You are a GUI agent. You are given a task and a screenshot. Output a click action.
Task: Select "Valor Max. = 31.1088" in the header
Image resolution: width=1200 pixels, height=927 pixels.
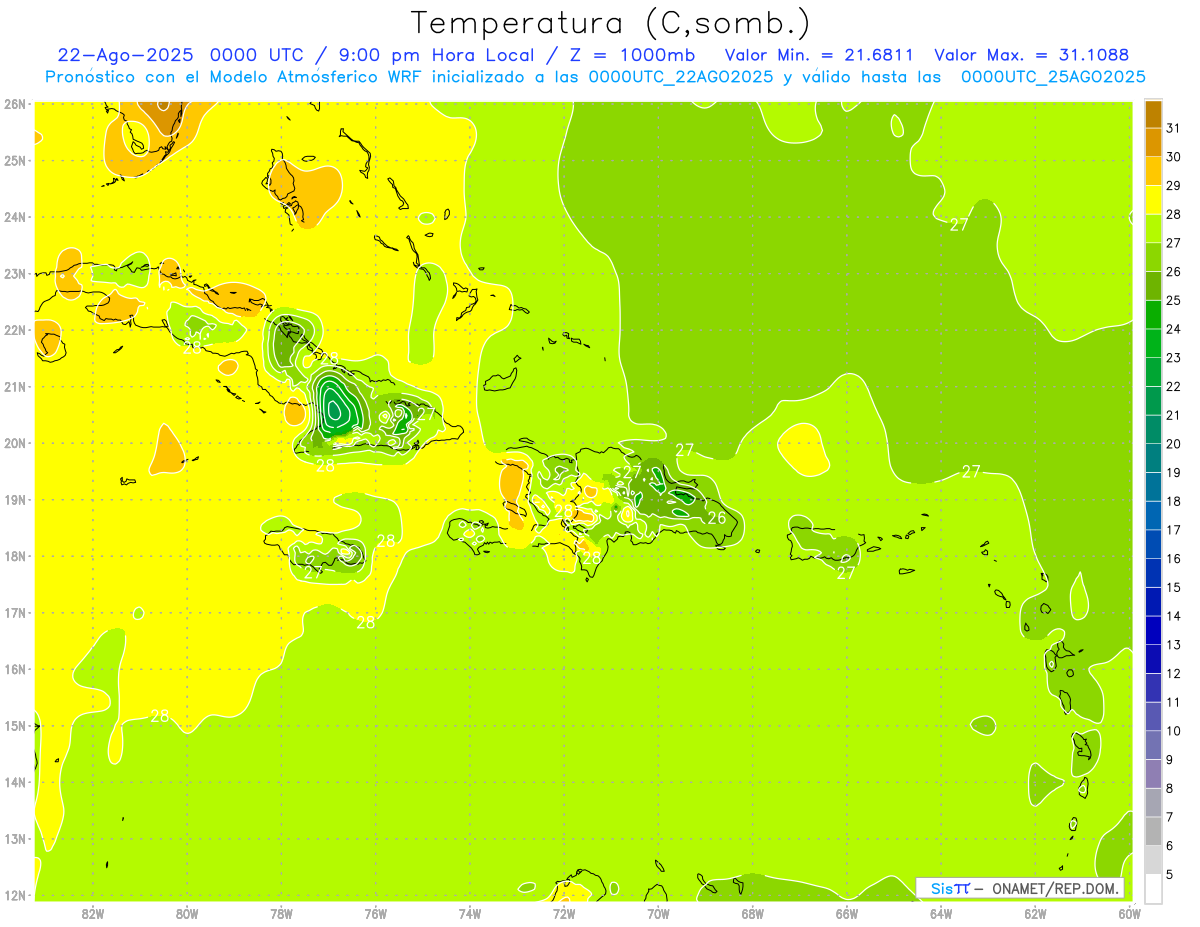1032,55
